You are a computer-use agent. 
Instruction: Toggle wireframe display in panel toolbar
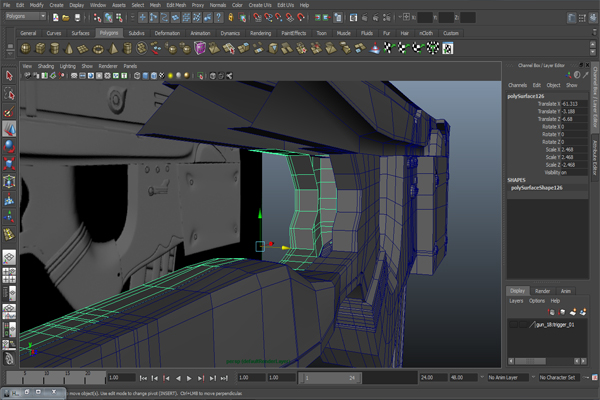[x=137, y=76]
